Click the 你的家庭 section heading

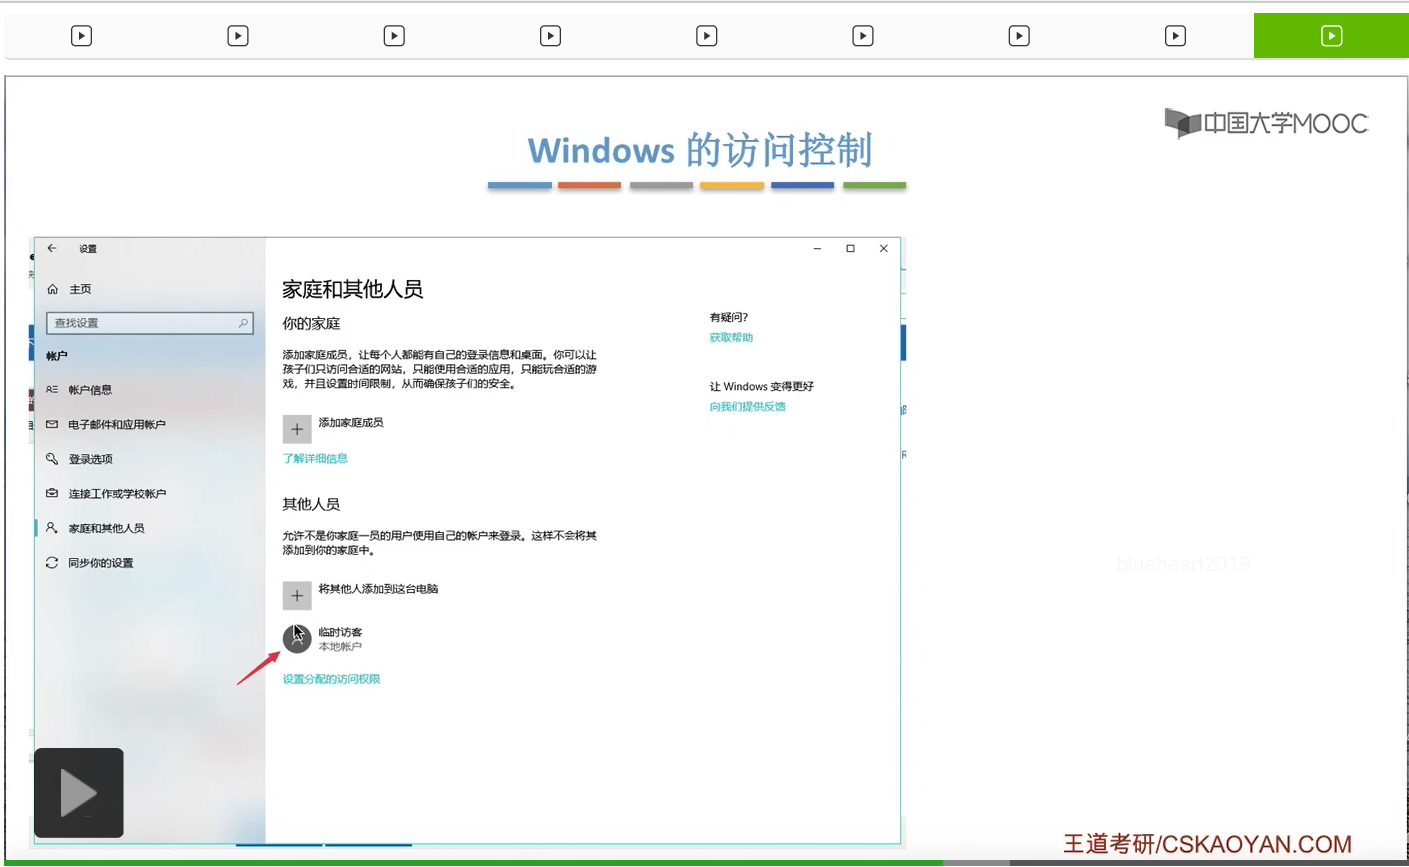click(x=311, y=324)
